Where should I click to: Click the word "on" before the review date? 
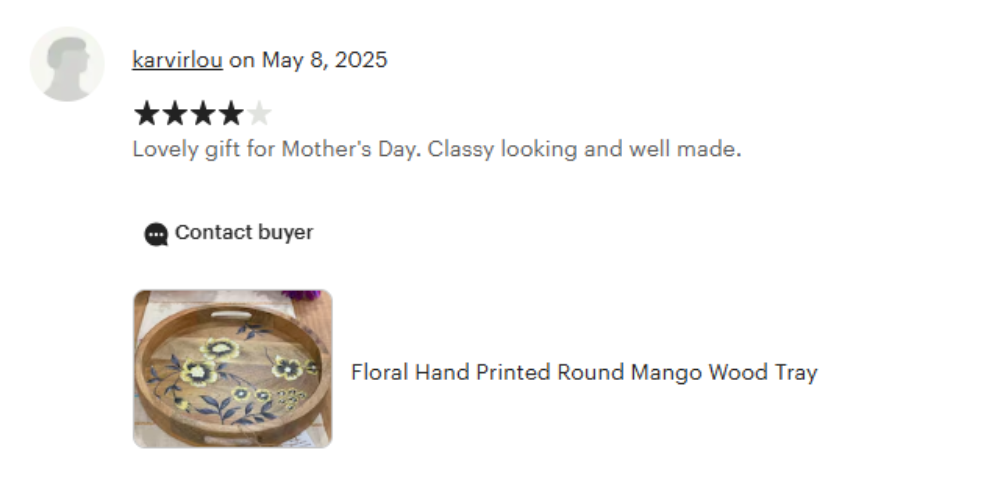tap(241, 60)
